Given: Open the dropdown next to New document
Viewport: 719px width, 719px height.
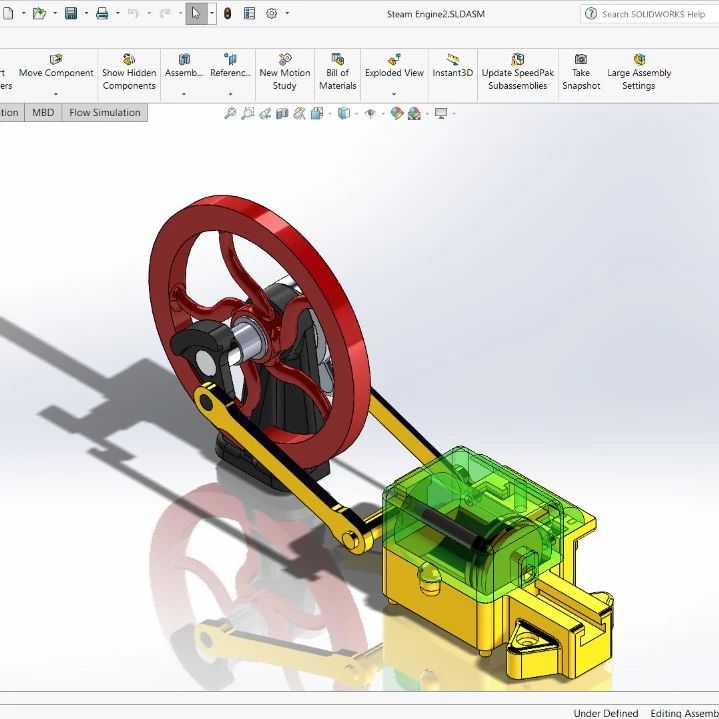Looking at the screenshot, I should coord(23,13).
